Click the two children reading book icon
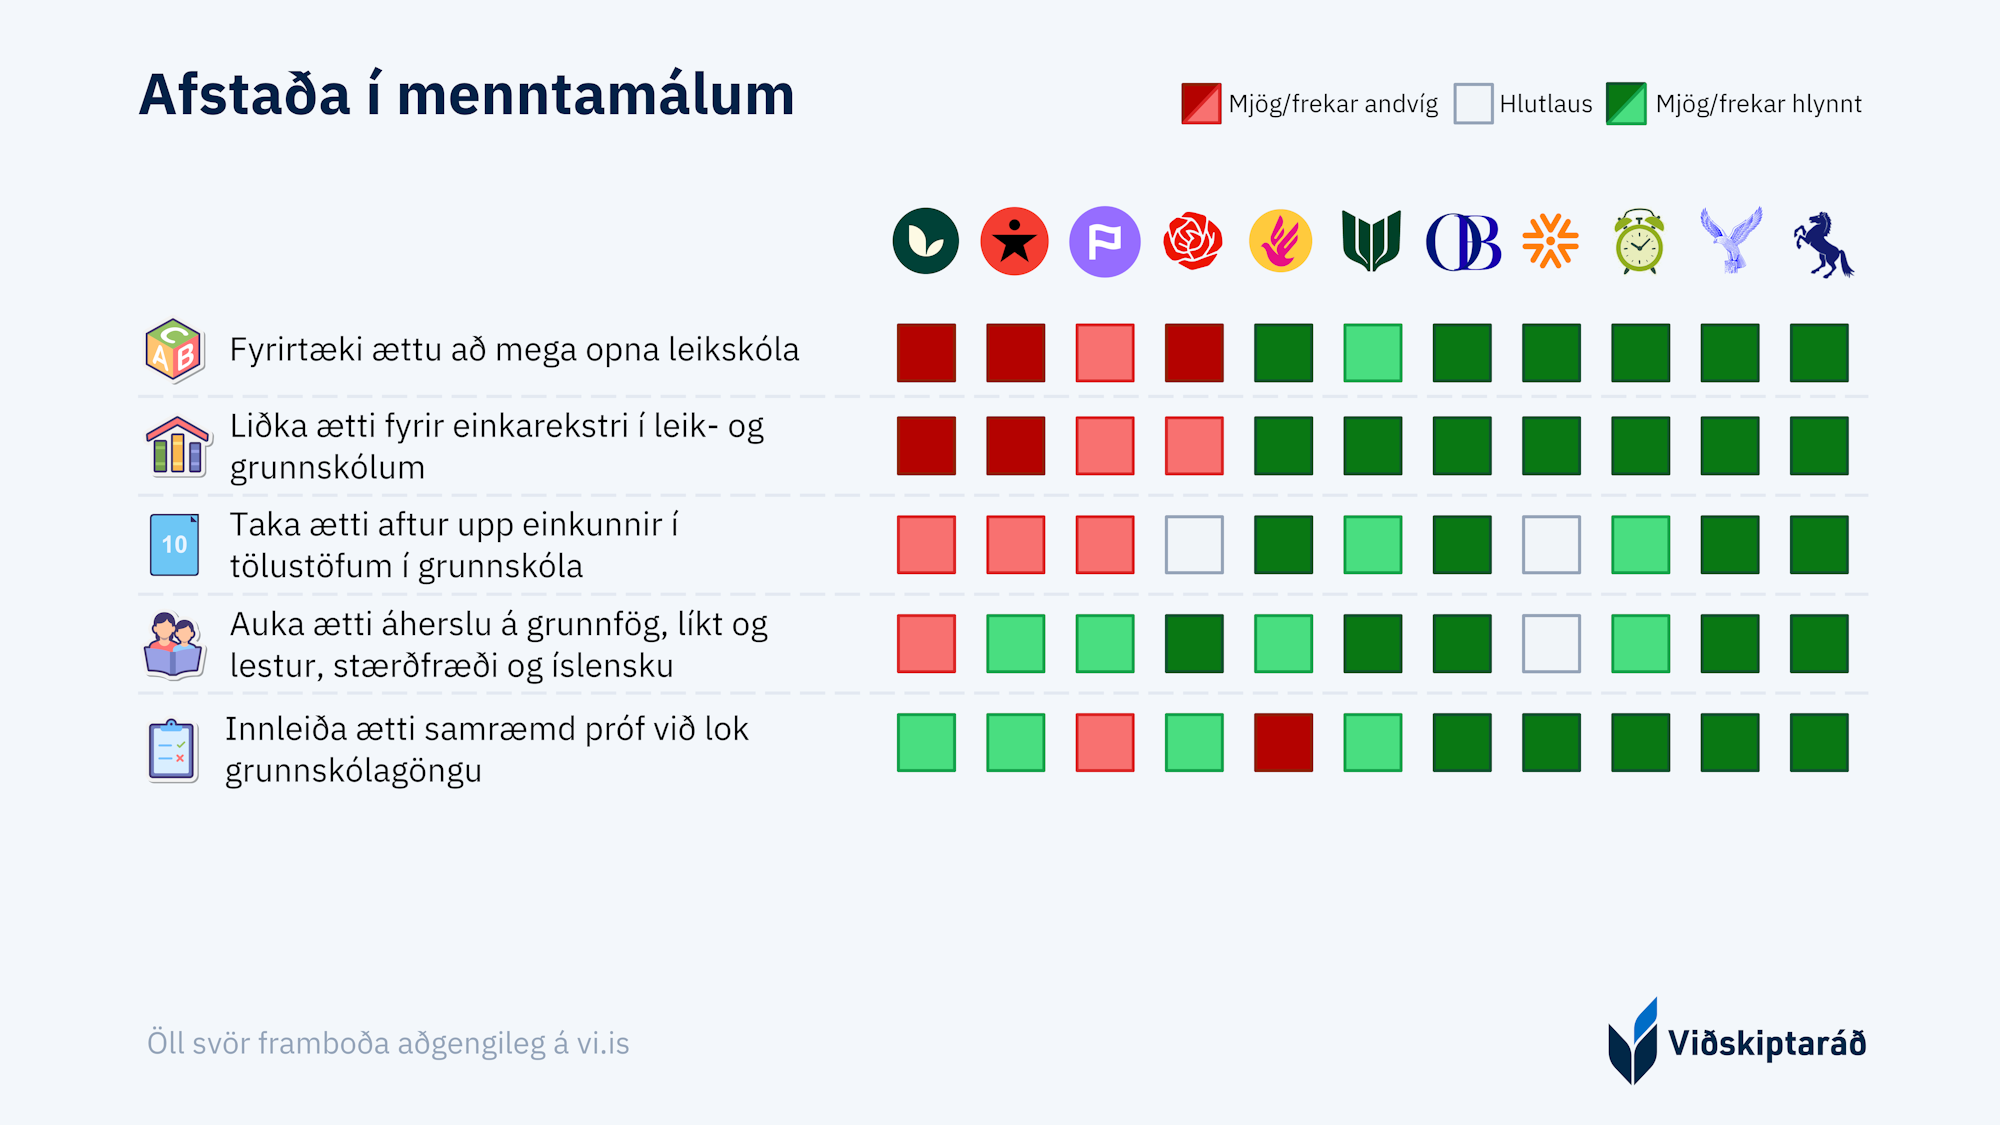This screenshot has height=1125, width=2000. (174, 645)
